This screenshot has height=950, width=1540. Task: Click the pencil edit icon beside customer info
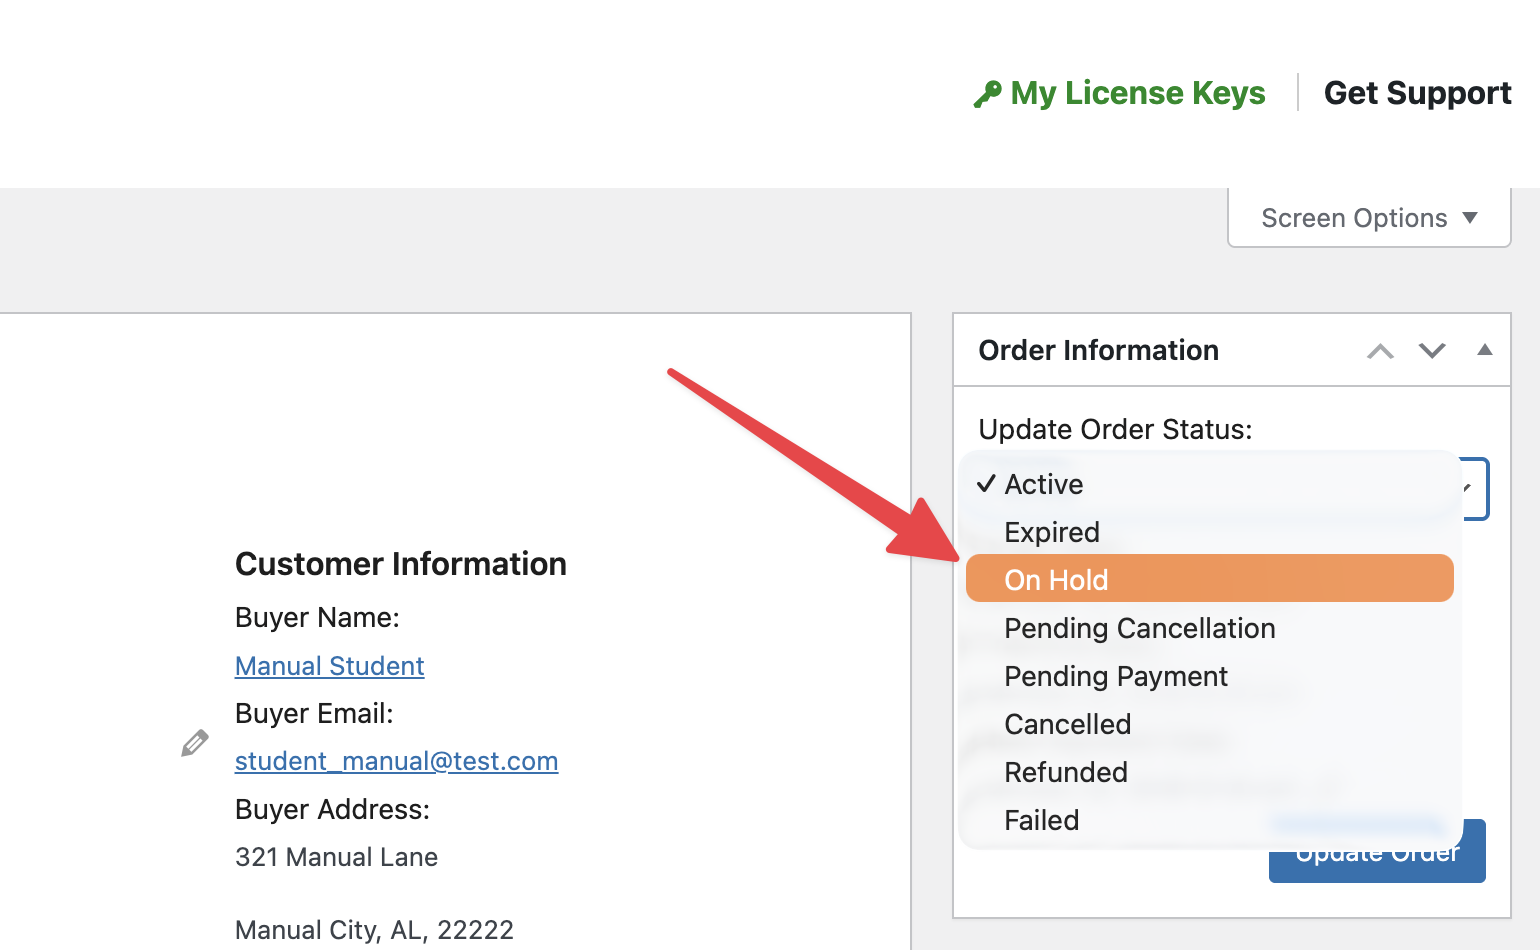point(195,743)
